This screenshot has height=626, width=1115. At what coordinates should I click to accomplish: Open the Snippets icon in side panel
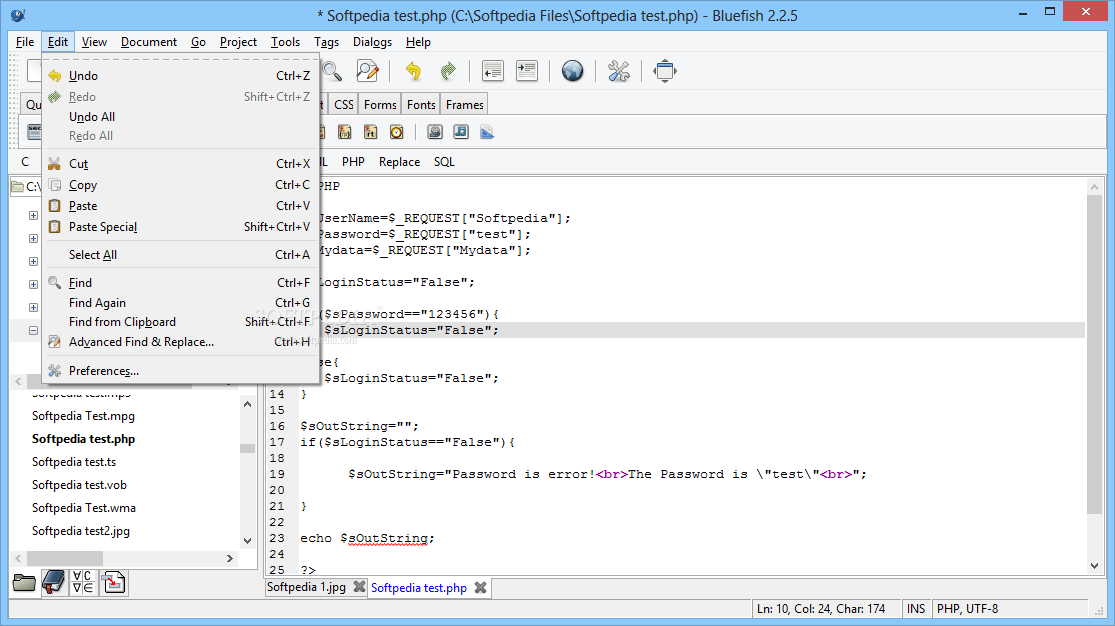113,583
